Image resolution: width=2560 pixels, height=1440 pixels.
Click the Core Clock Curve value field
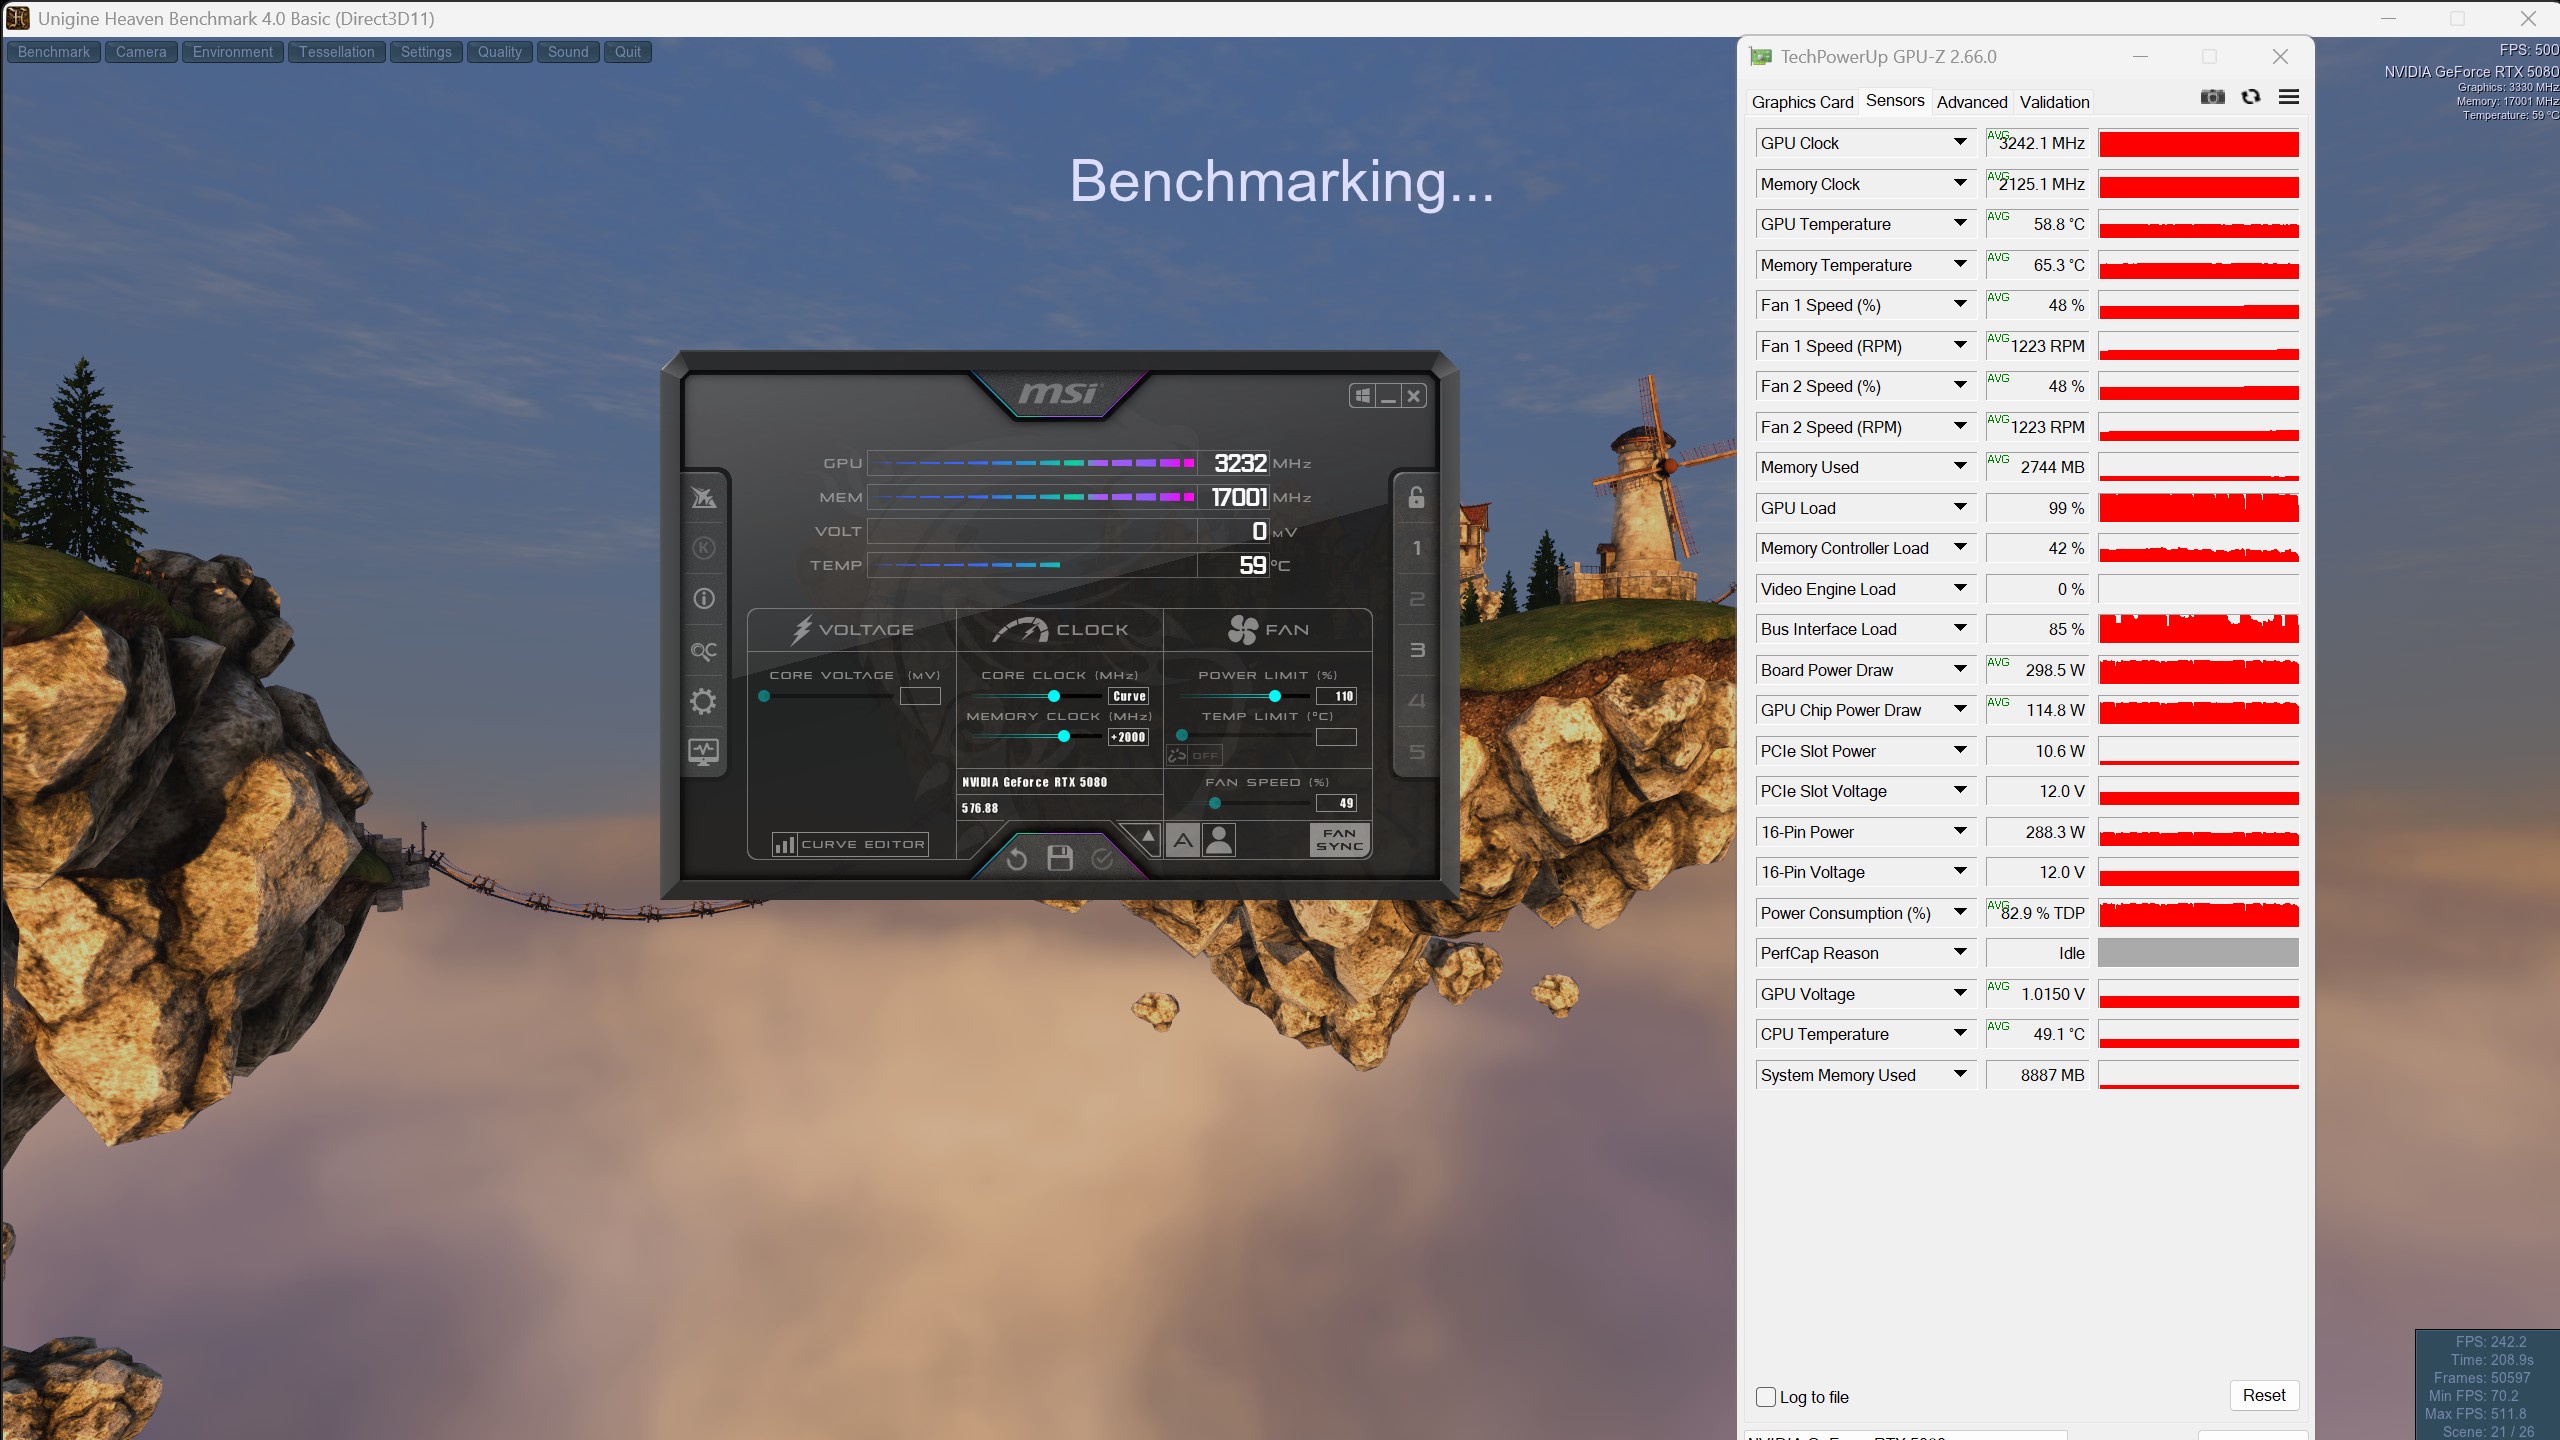(x=1129, y=696)
